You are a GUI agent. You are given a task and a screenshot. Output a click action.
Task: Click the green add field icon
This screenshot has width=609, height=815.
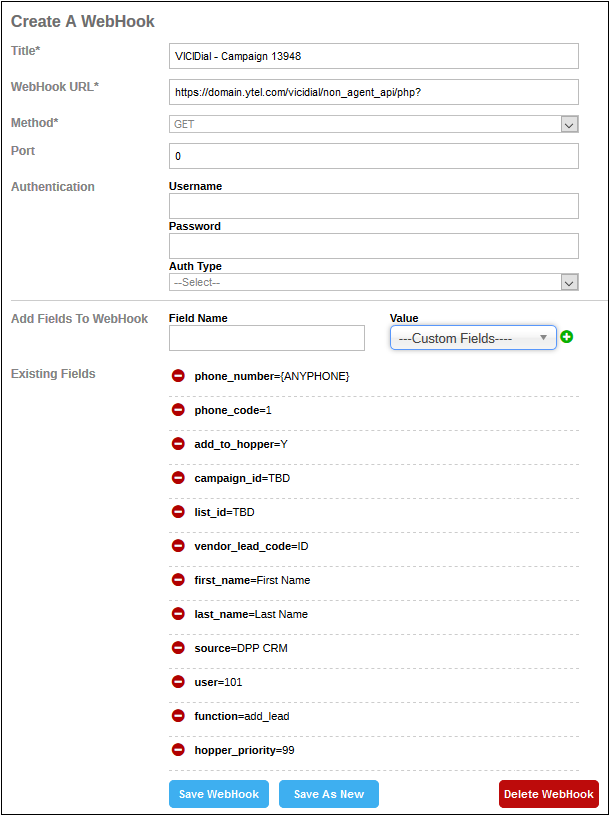coord(568,338)
